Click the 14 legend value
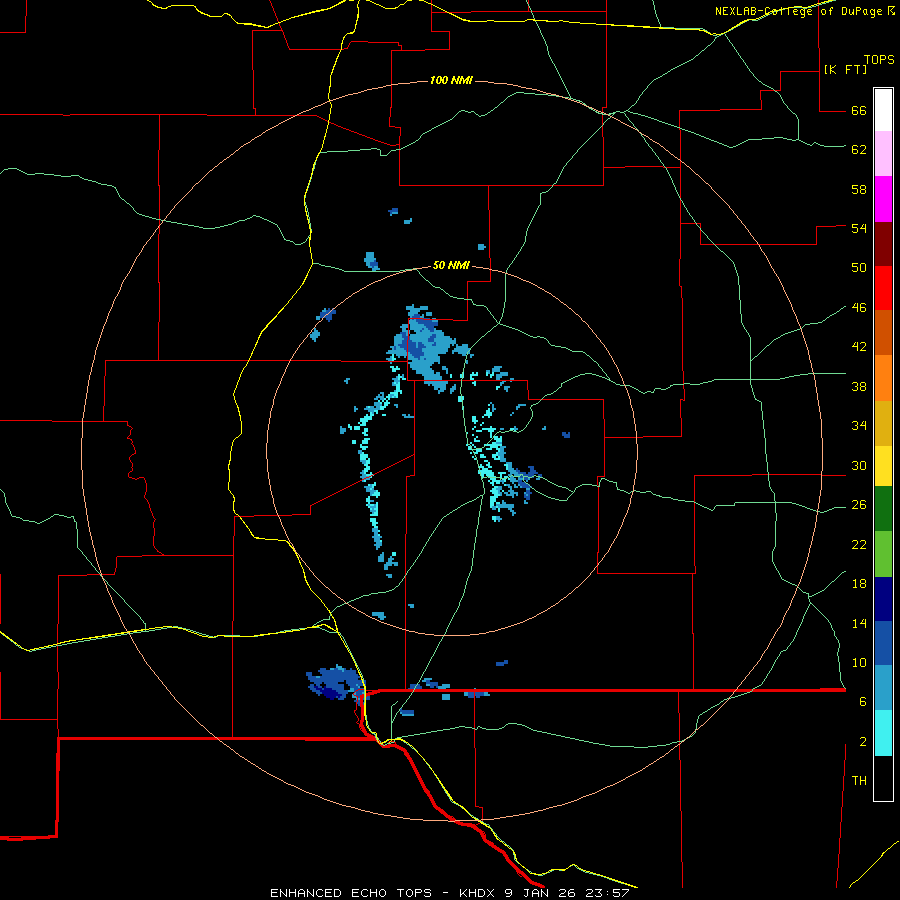 [859, 623]
